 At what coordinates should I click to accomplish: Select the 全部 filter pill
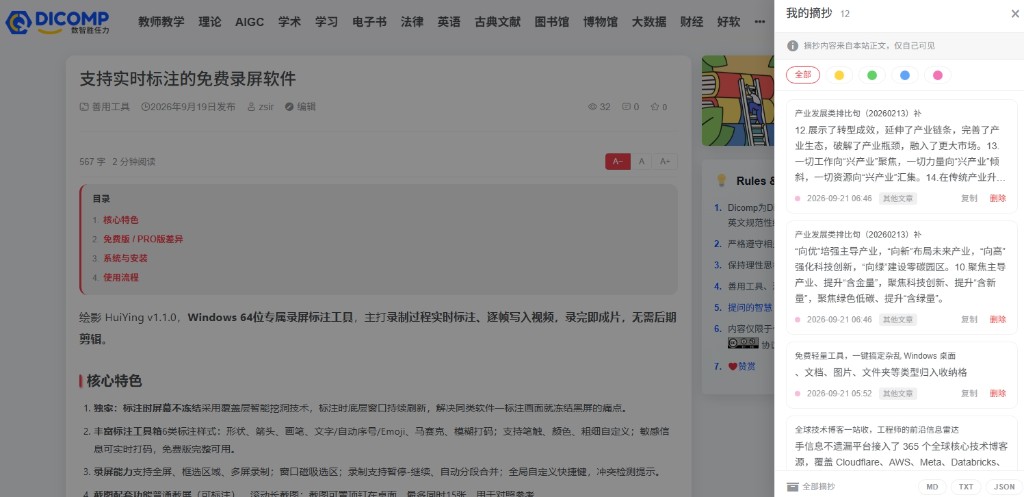coord(803,75)
